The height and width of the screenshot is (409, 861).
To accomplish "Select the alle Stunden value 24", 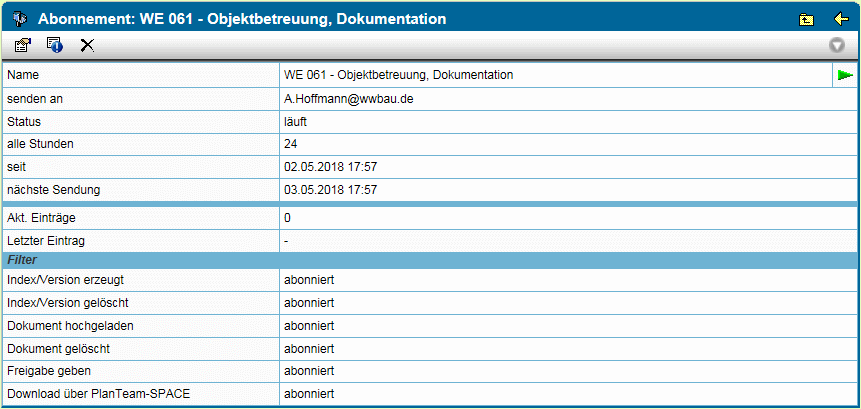I will pos(290,144).
